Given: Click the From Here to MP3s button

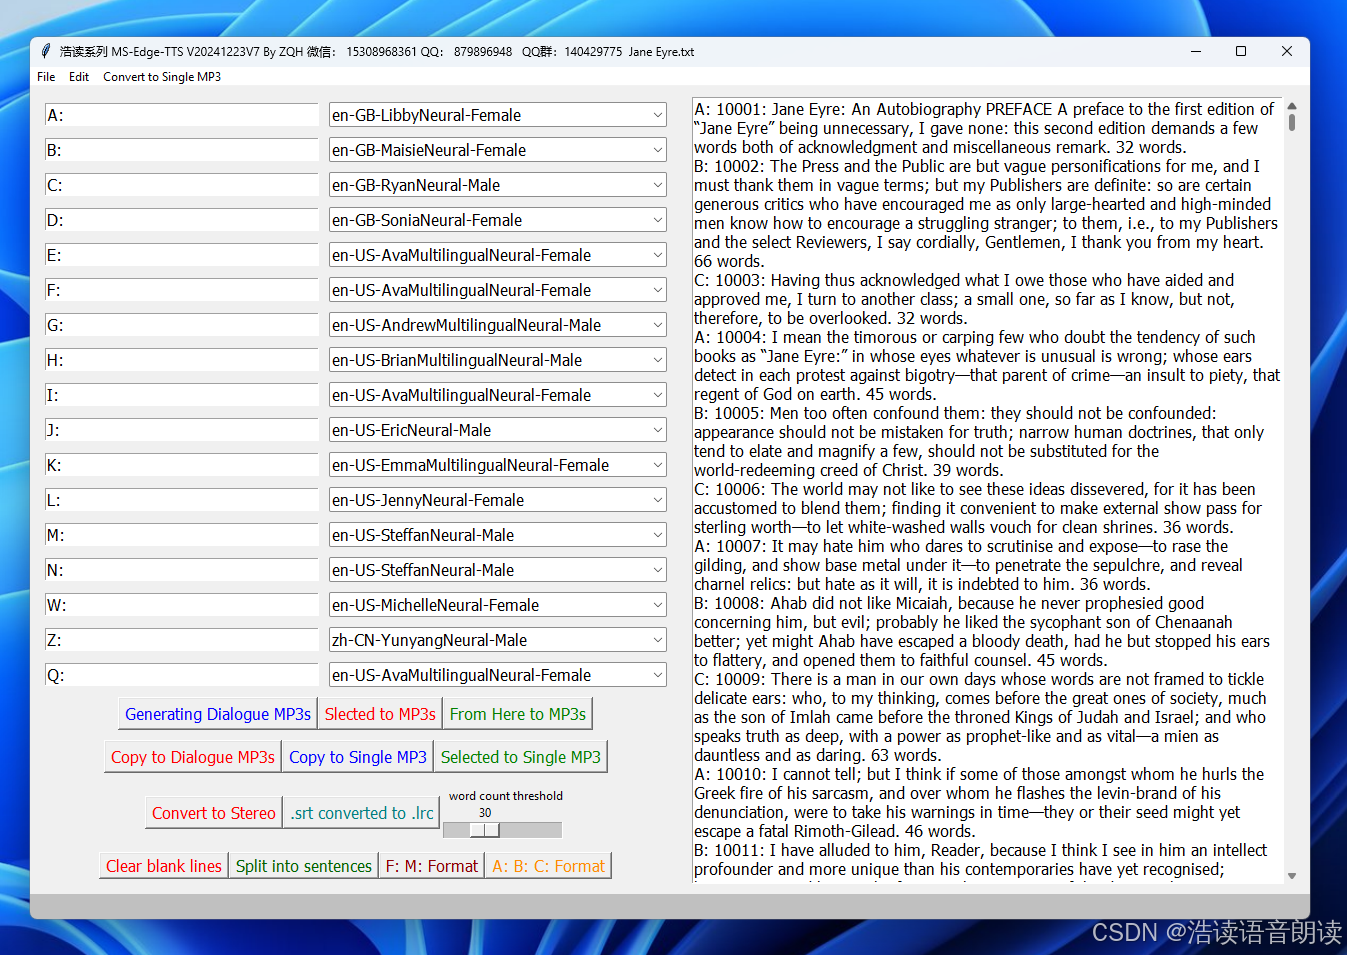Looking at the screenshot, I should click(518, 714).
